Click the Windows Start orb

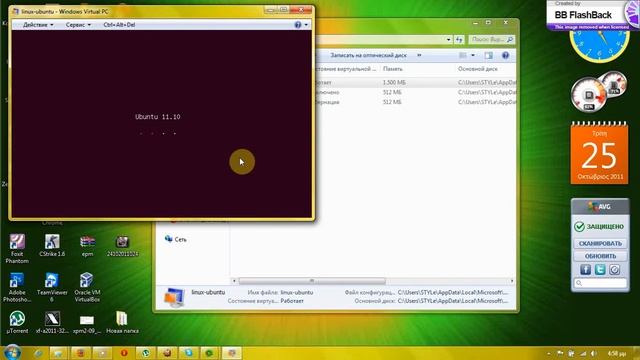tap(11, 352)
